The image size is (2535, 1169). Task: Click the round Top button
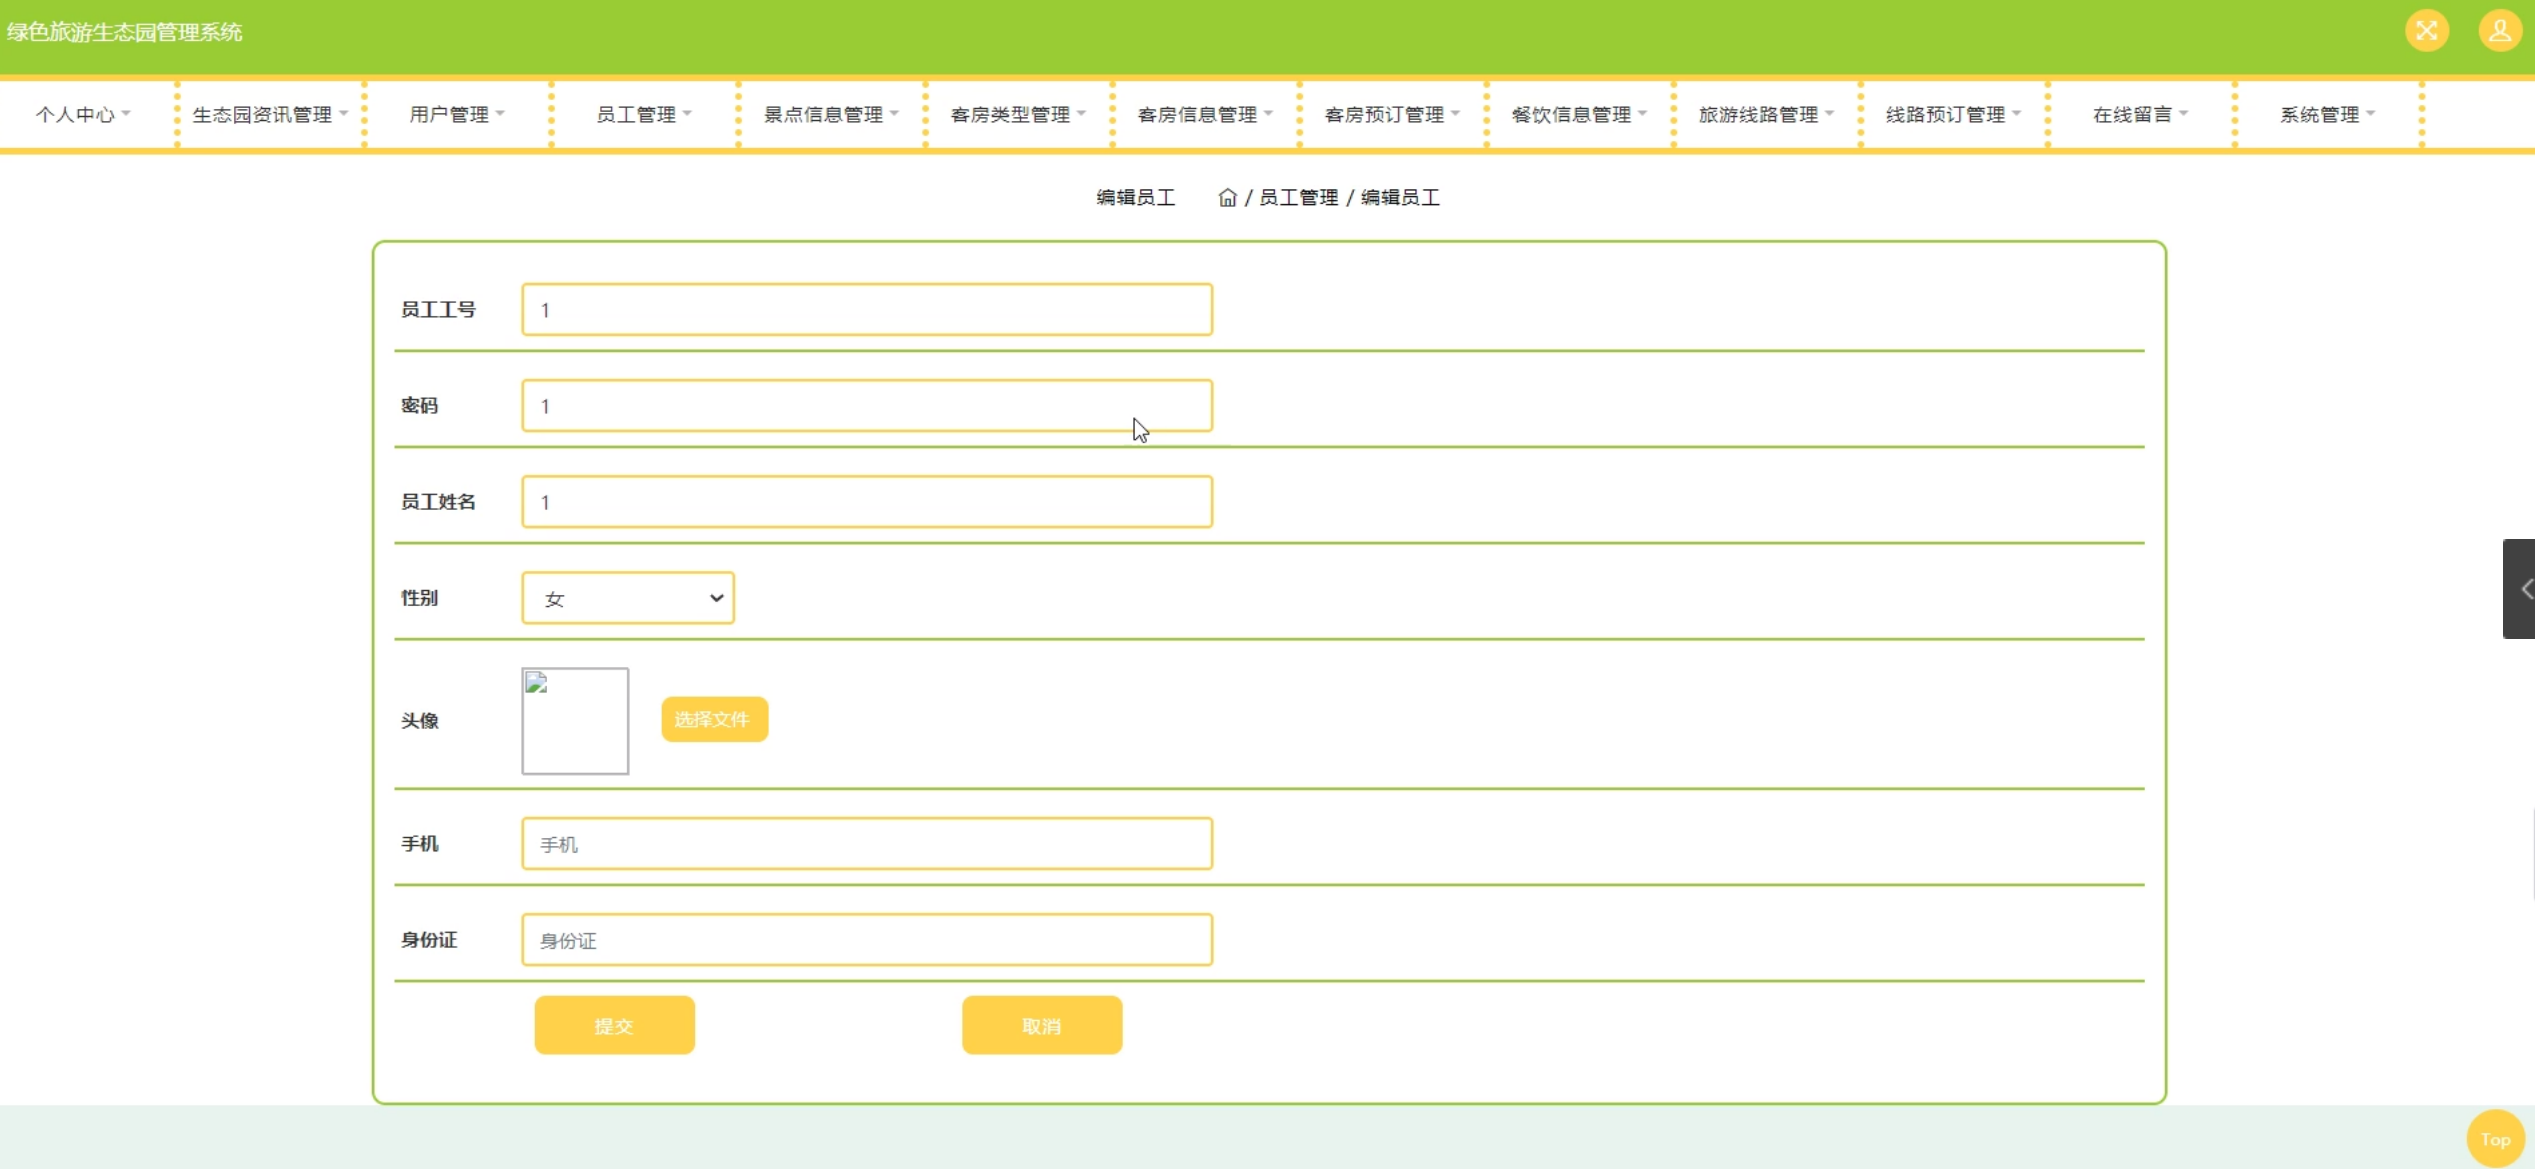coord(2495,1139)
